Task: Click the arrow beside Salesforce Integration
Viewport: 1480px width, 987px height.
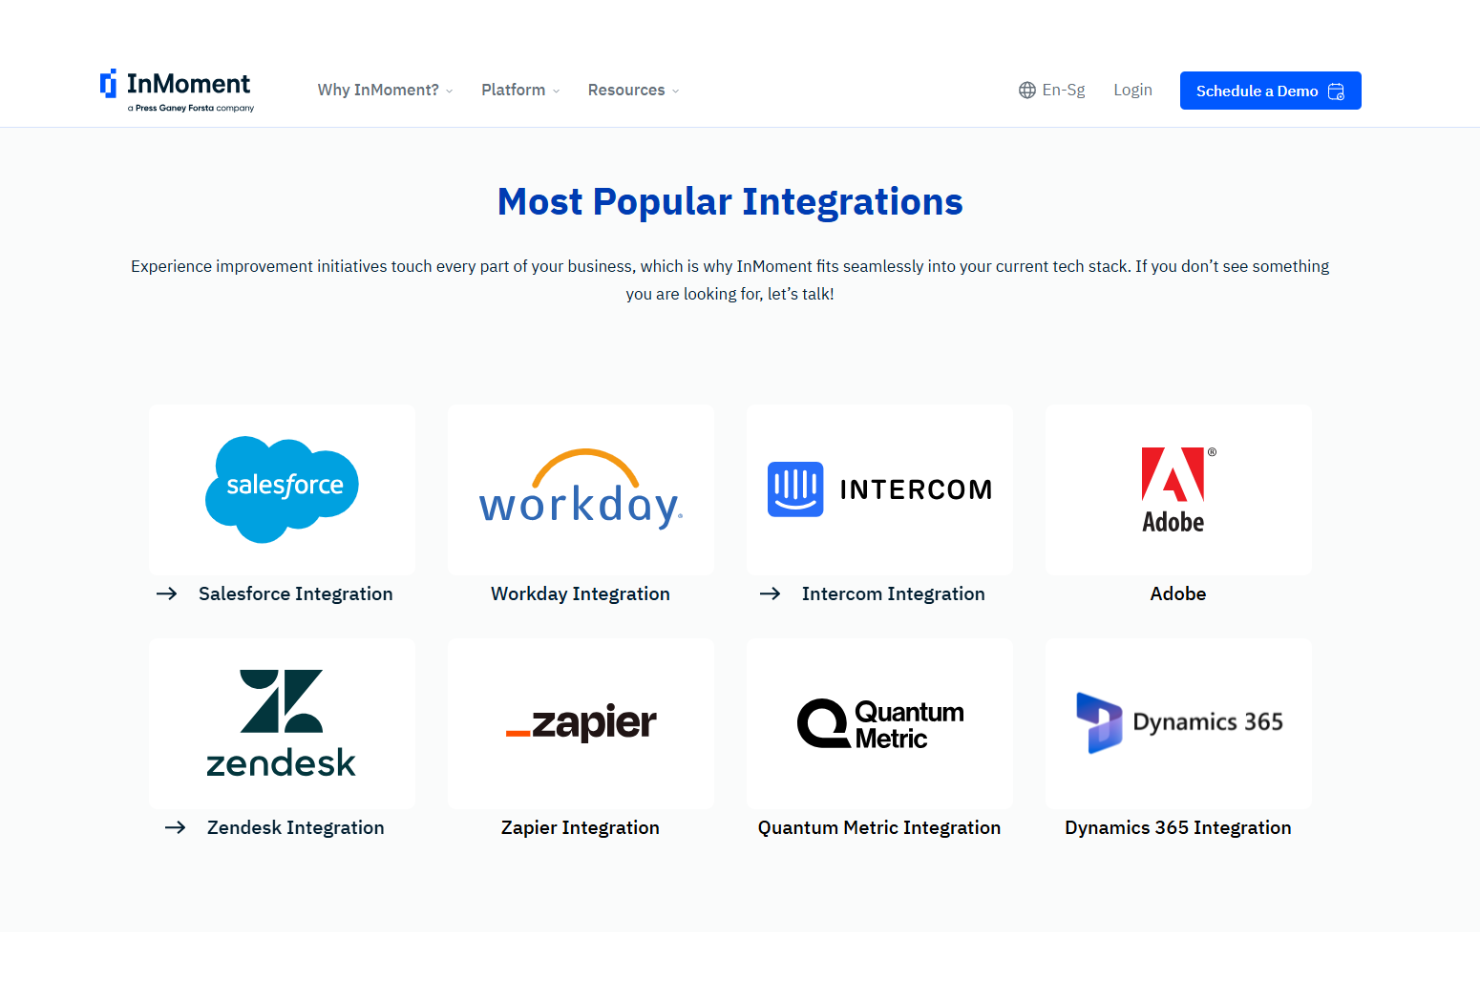Action: [x=167, y=594]
